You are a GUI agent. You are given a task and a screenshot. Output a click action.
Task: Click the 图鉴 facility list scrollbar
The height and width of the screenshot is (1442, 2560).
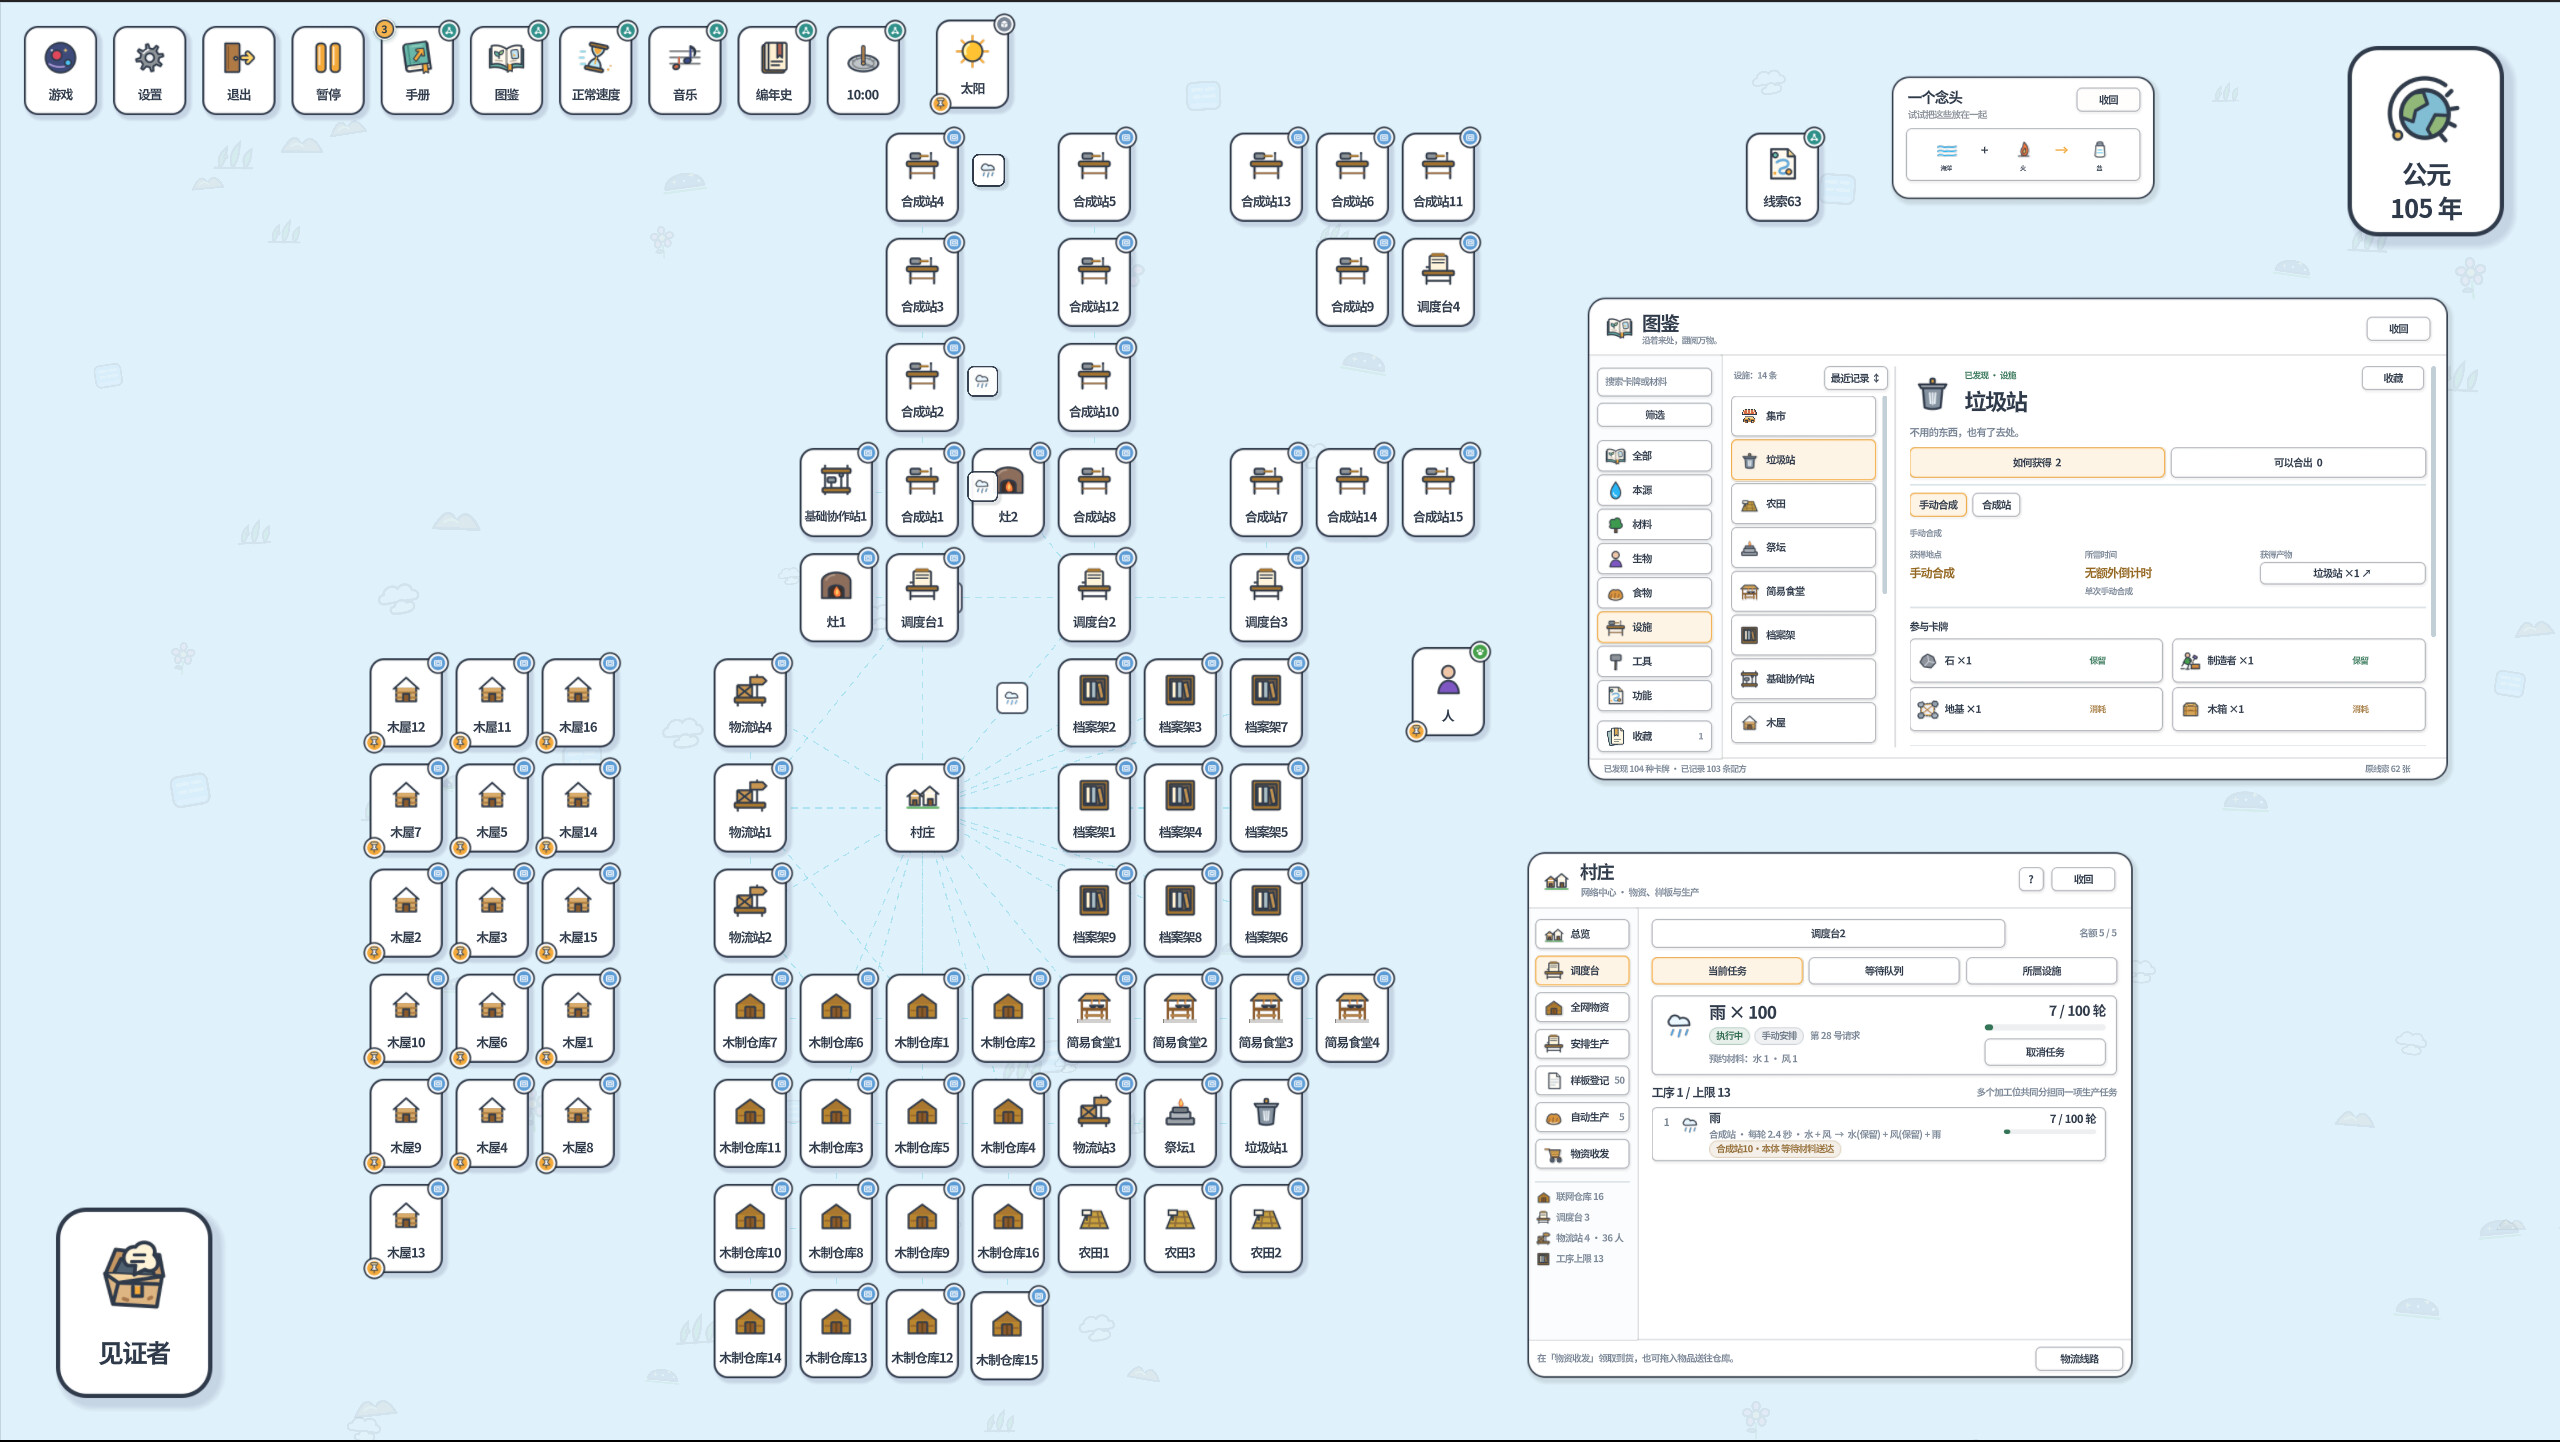pyautogui.click(x=1885, y=495)
